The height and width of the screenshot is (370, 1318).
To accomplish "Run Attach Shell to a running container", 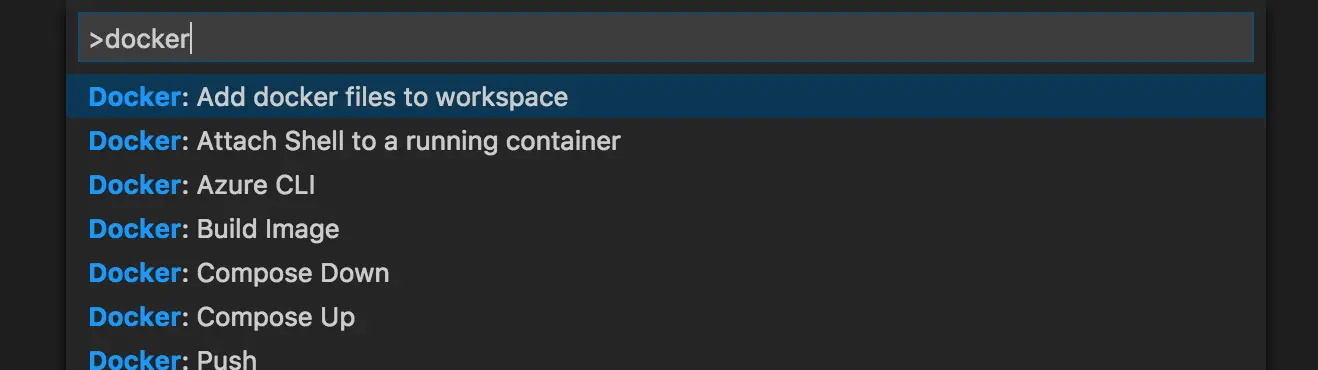I will [666, 141].
